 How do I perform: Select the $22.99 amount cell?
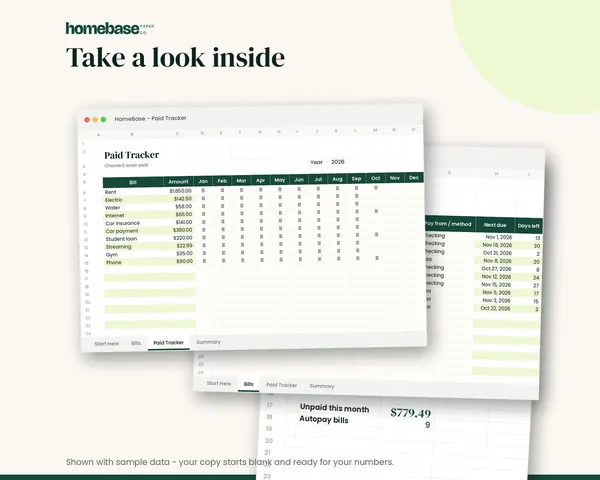[x=180, y=246]
